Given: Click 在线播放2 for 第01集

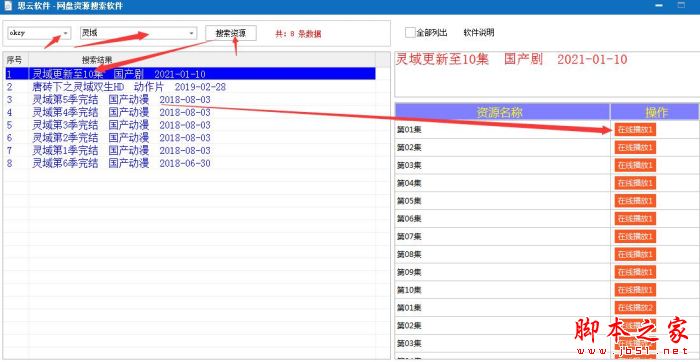Looking at the screenshot, I should [635, 308].
